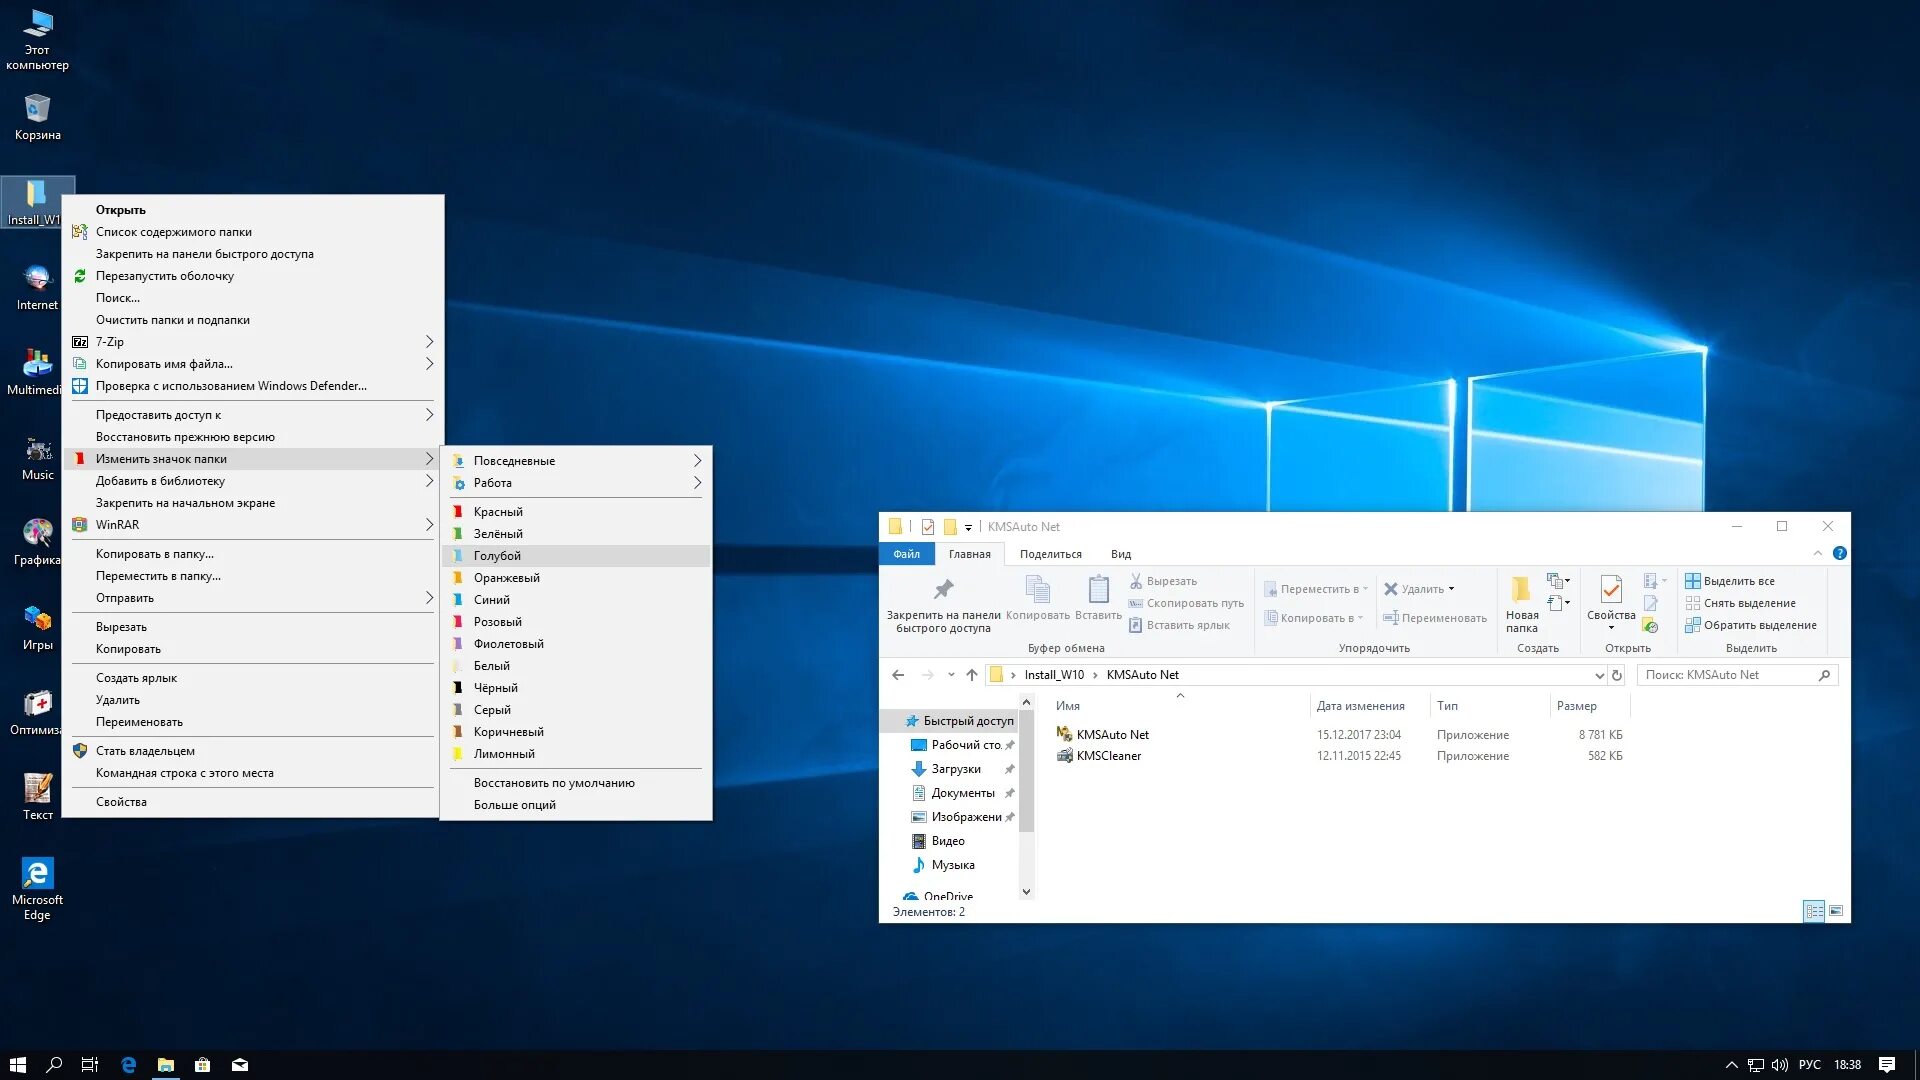The height and width of the screenshot is (1080, 1920).
Task: Open the Текст desktop icon
Action: tap(37, 797)
